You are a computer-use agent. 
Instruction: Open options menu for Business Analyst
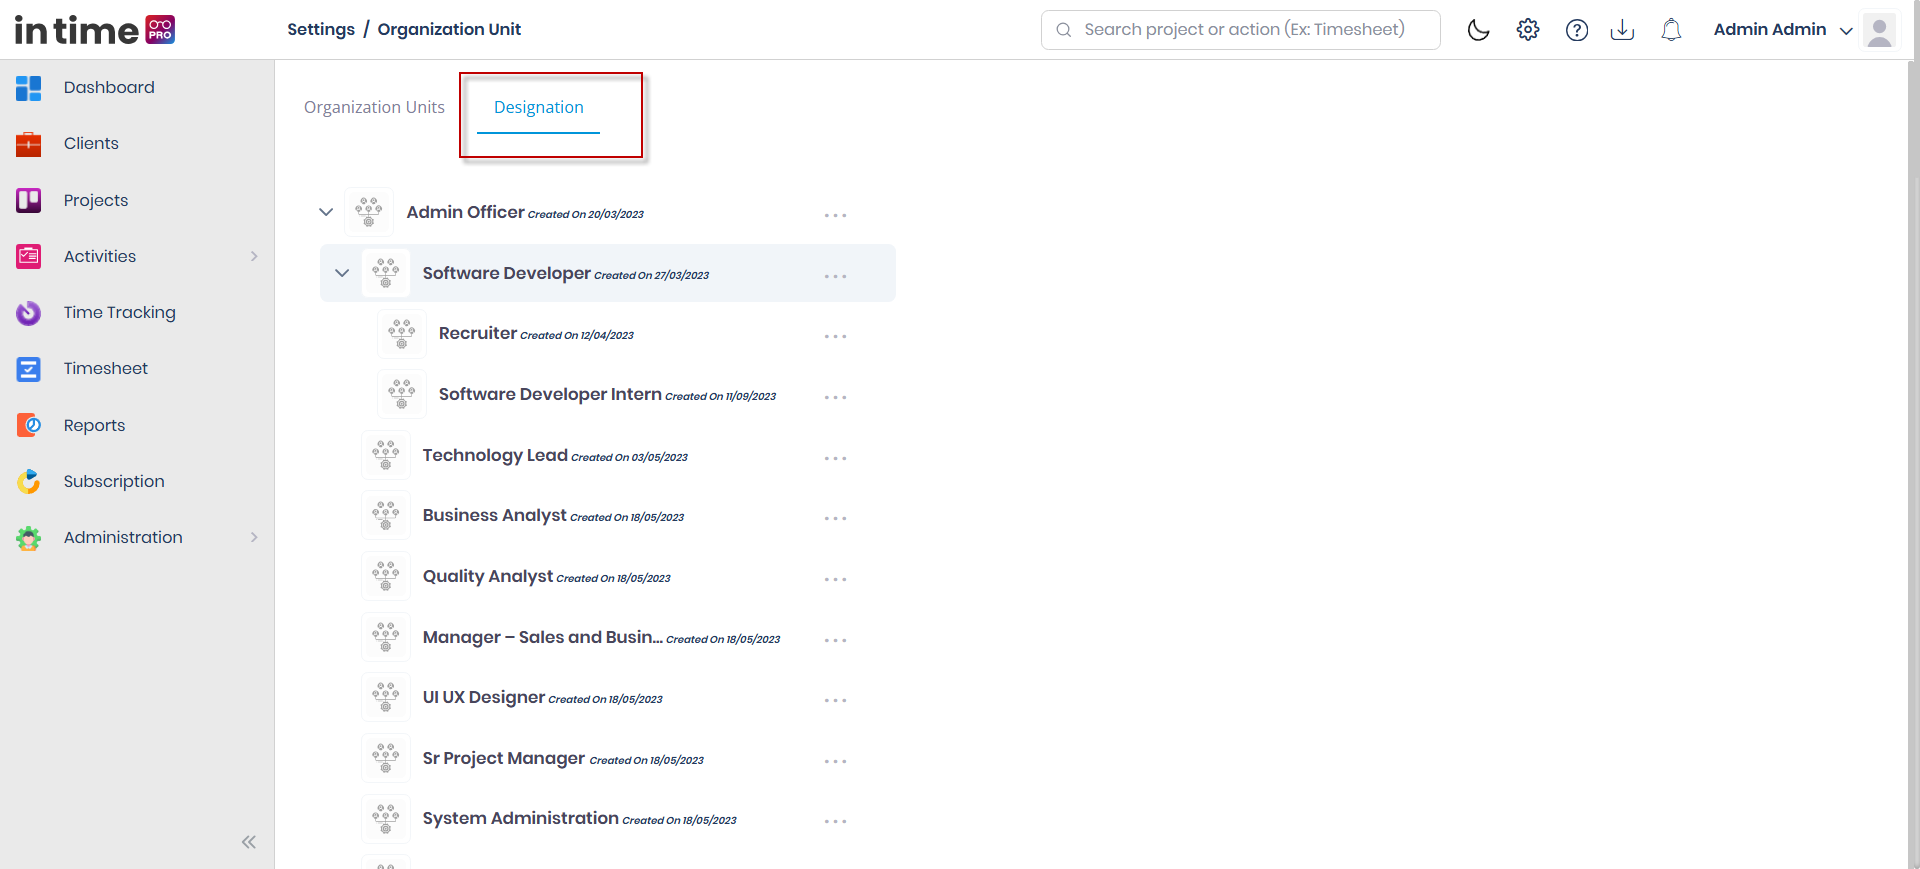pos(836,518)
